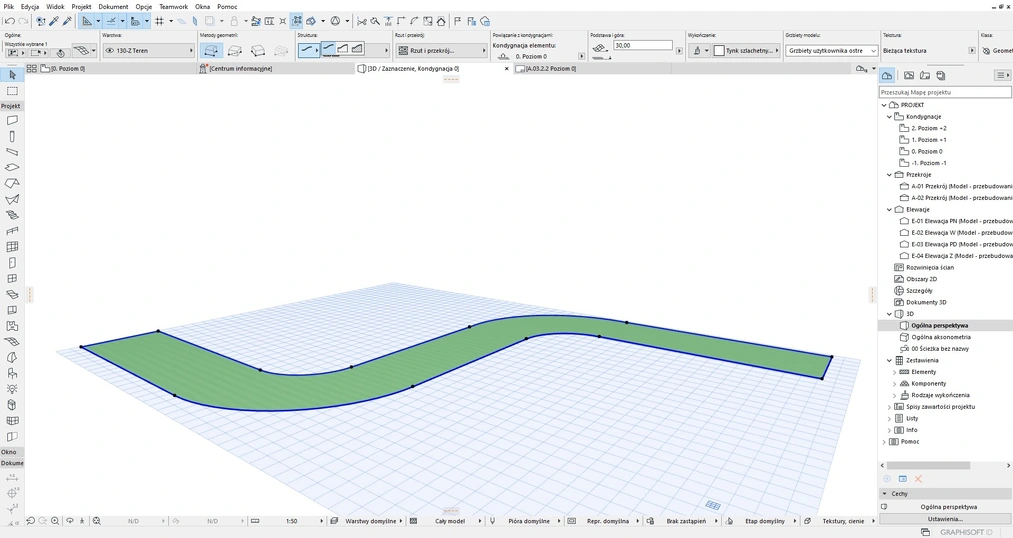Open the 130-Z Teren layer dropdown
This screenshot has width=1013, height=538.
point(148,50)
